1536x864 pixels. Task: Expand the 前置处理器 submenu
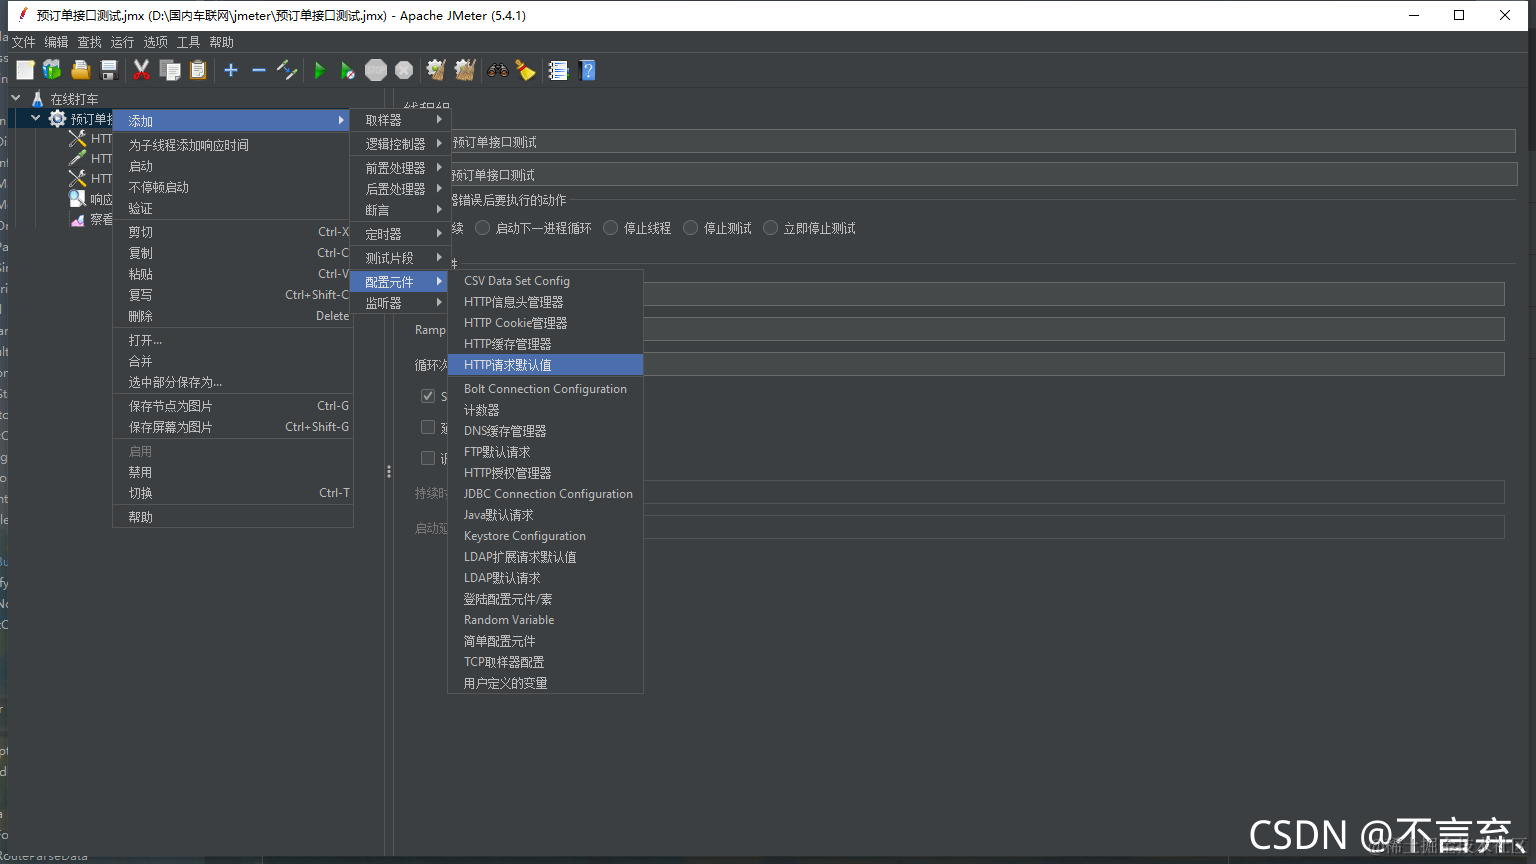tap(401, 168)
